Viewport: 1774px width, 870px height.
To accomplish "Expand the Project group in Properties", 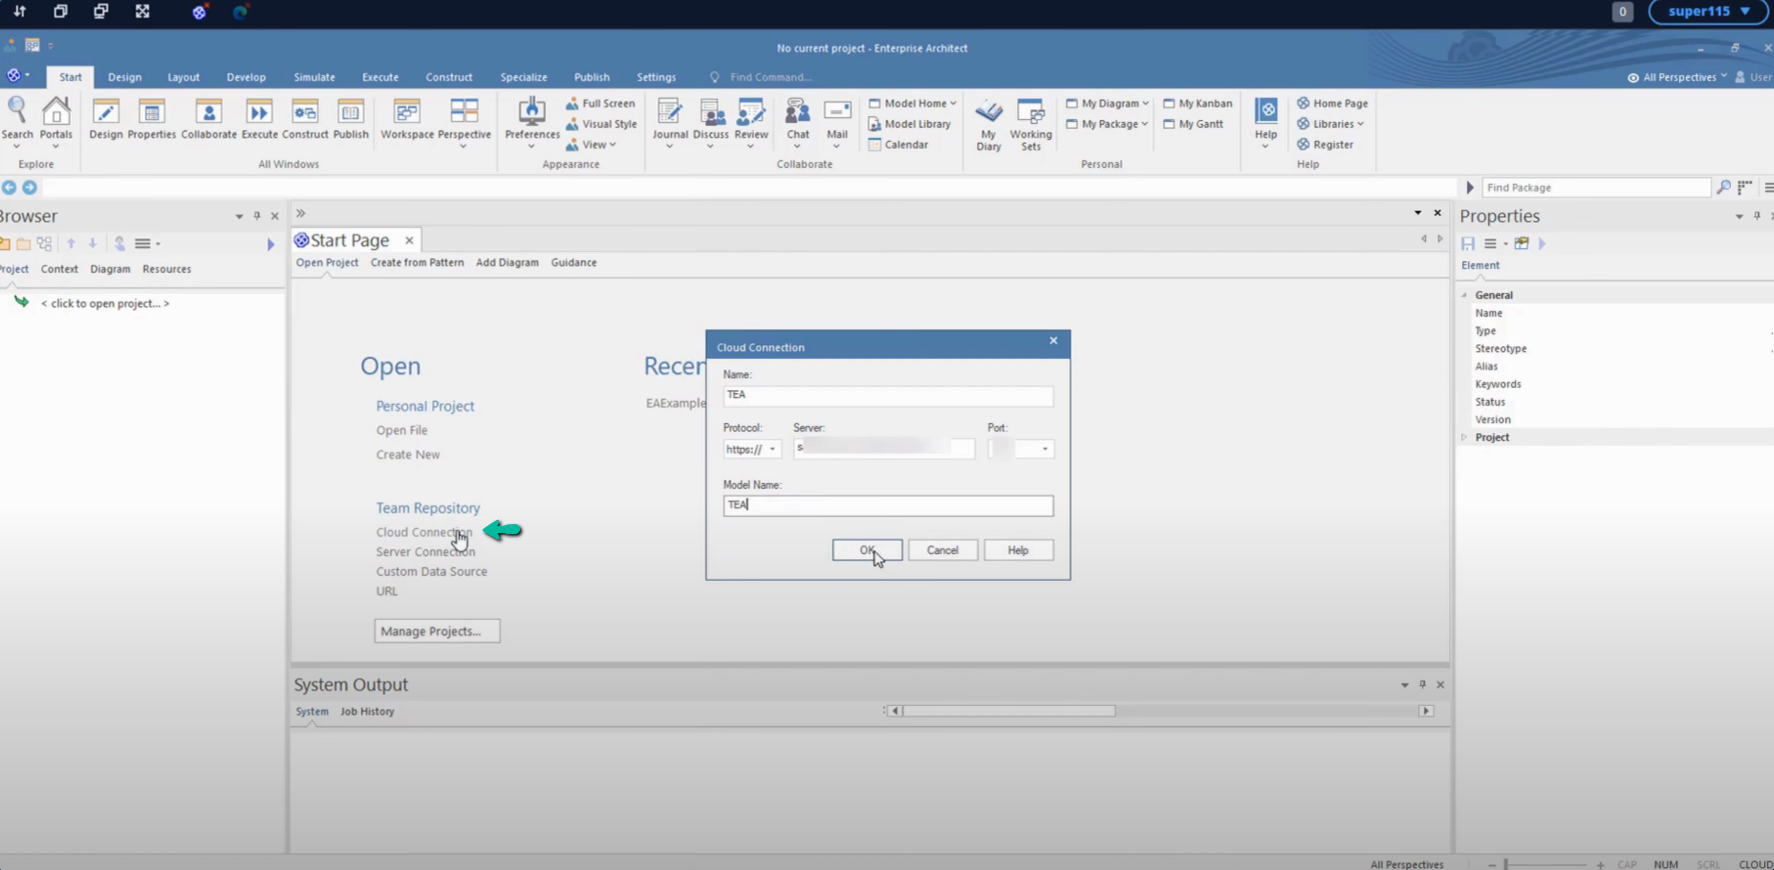I will (x=1465, y=437).
